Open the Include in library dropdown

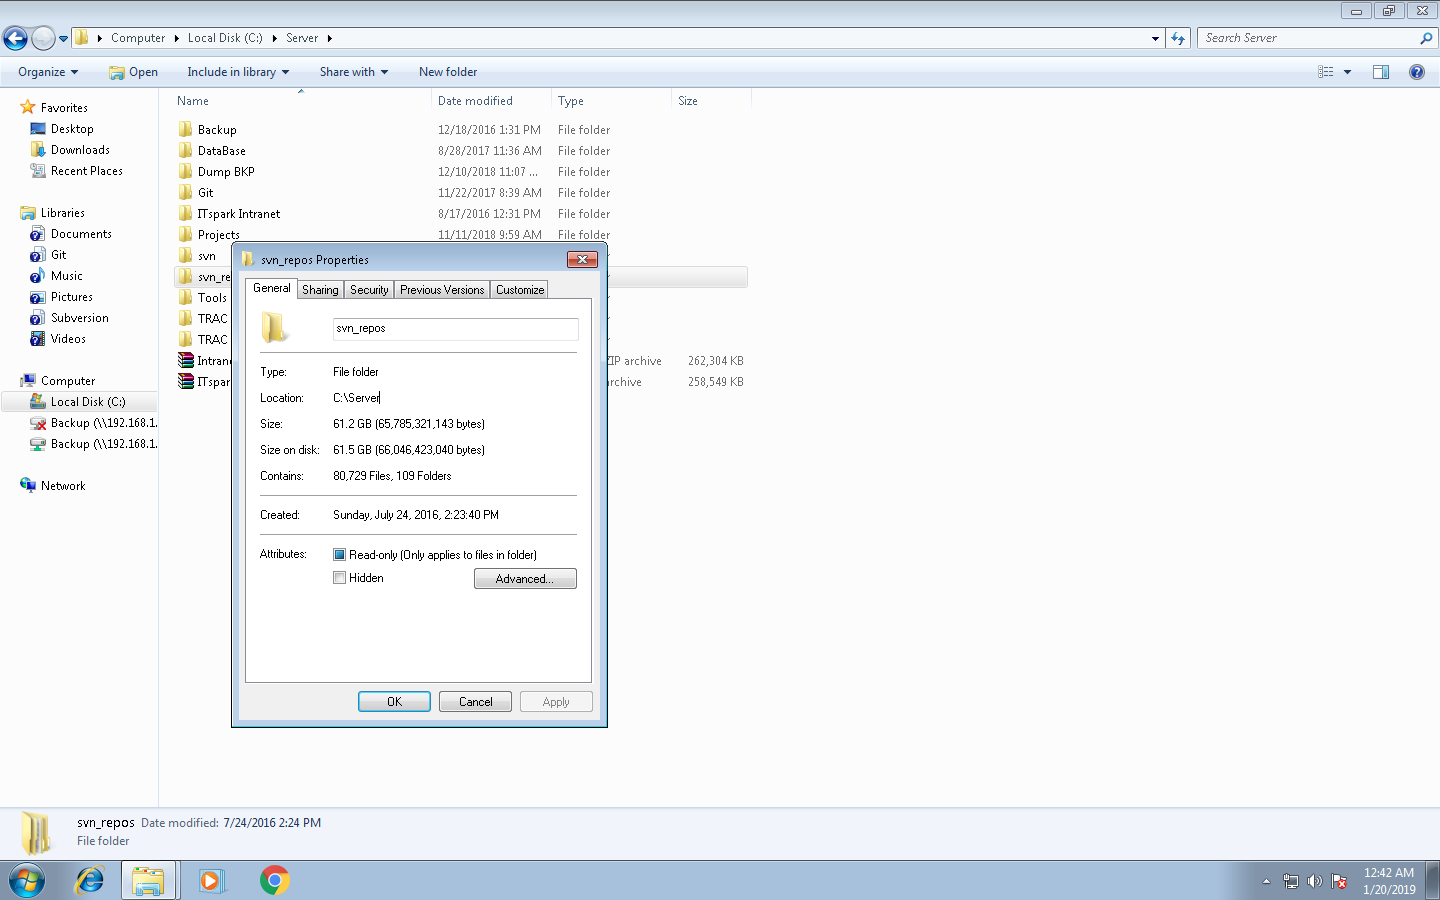pos(237,72)
